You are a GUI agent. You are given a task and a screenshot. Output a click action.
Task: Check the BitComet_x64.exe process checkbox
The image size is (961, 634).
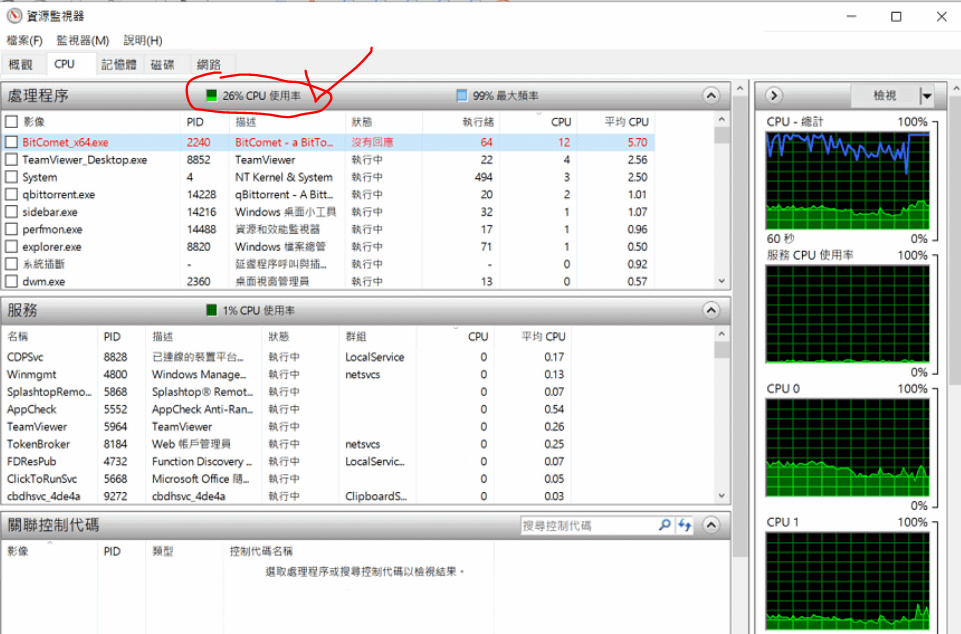tap(12, 142)
